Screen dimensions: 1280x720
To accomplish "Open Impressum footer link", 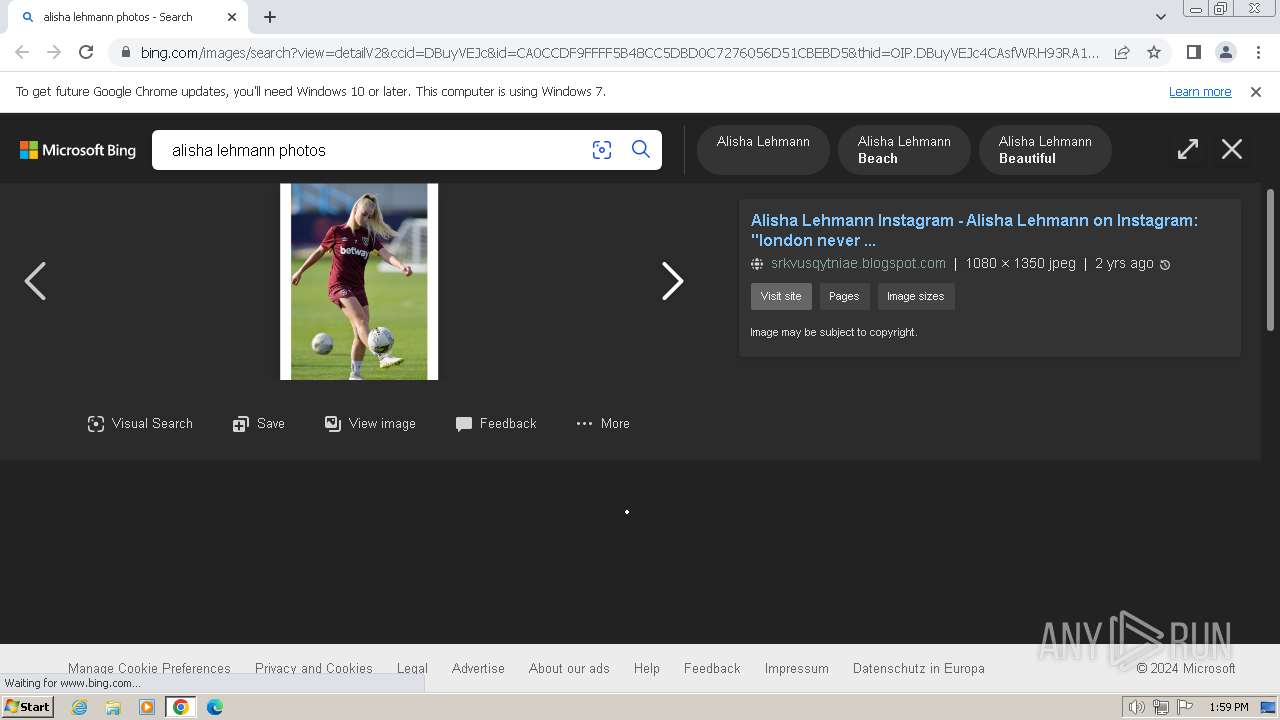I will click(797, 669).
